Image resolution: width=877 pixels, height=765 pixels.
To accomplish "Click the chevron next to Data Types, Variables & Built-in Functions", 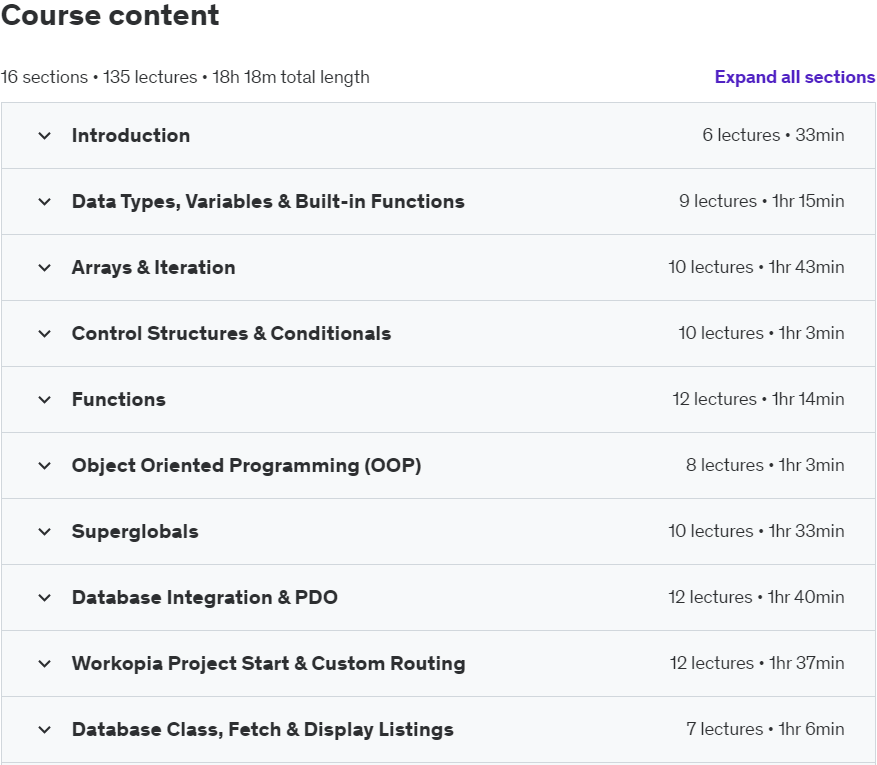I will (44, 202).
